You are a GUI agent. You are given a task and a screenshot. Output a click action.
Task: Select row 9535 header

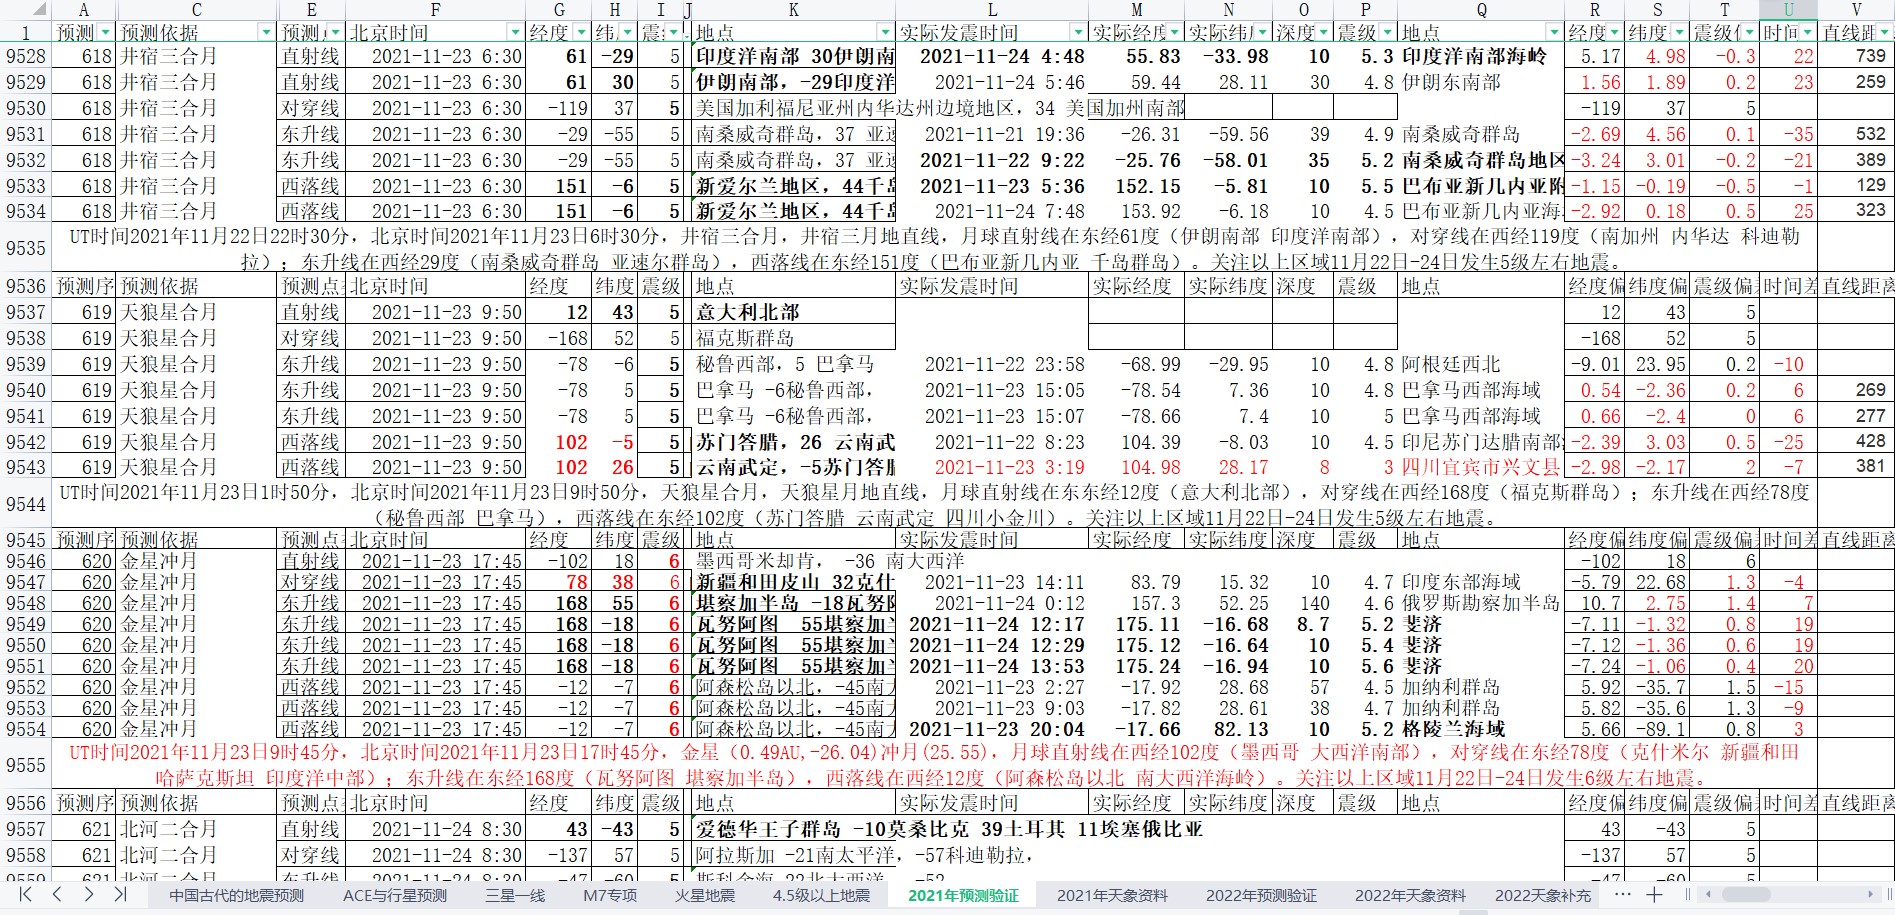pyautogui.click(x=25, y=248)
